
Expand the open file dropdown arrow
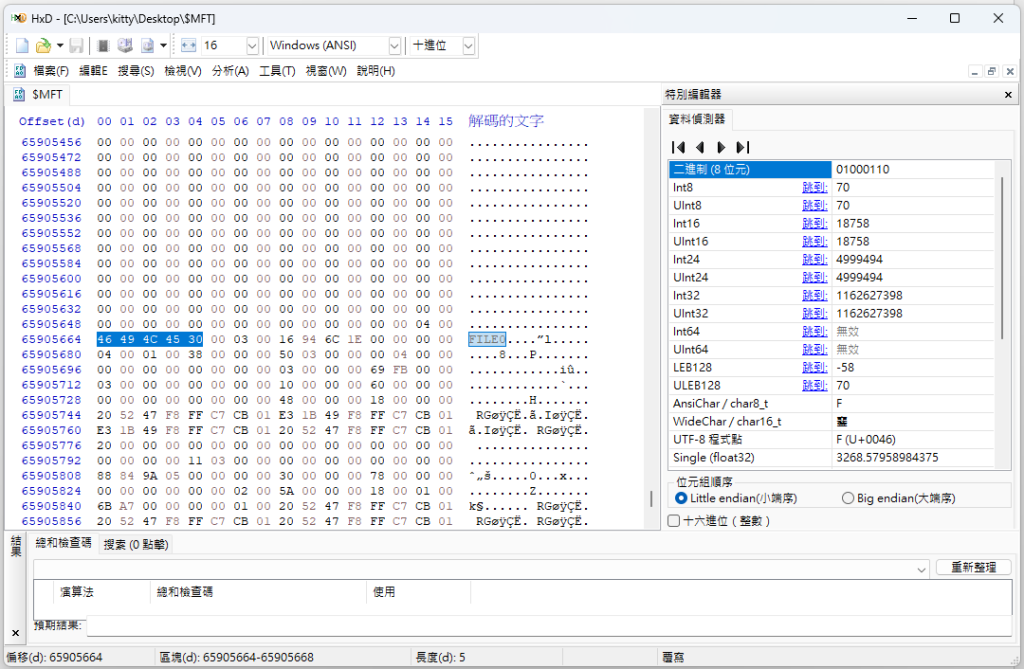coord(60,46)
